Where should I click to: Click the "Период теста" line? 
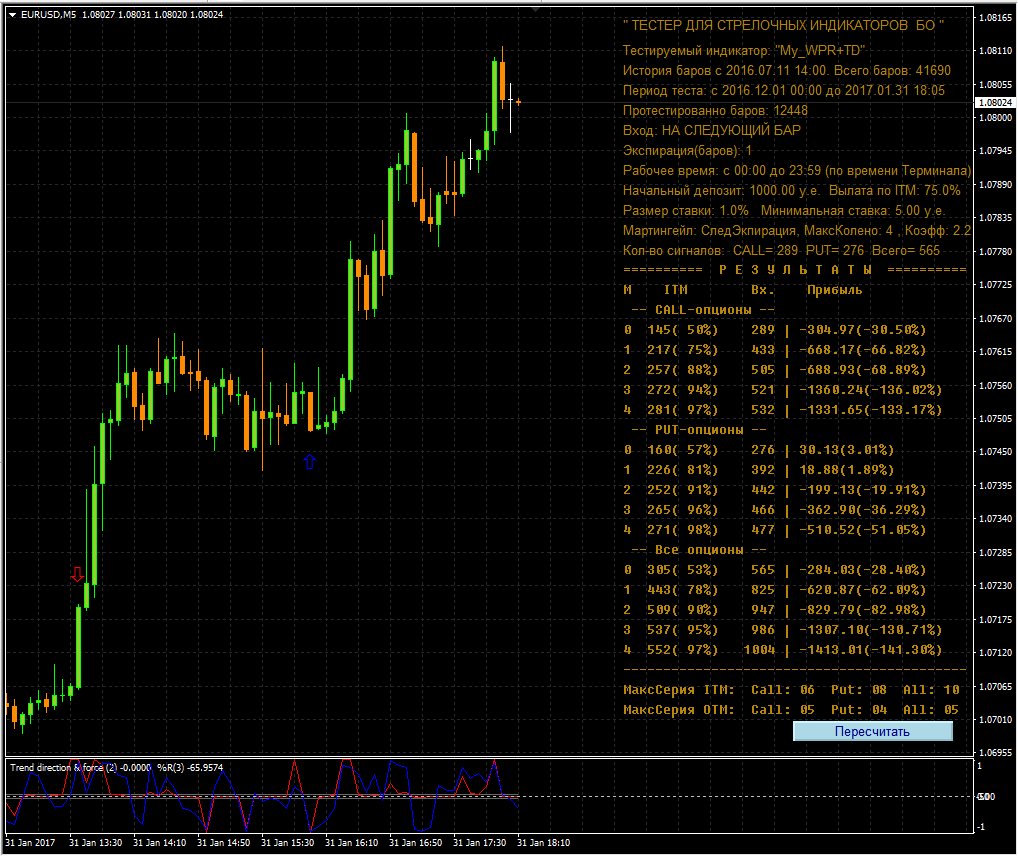pos(784,90)
